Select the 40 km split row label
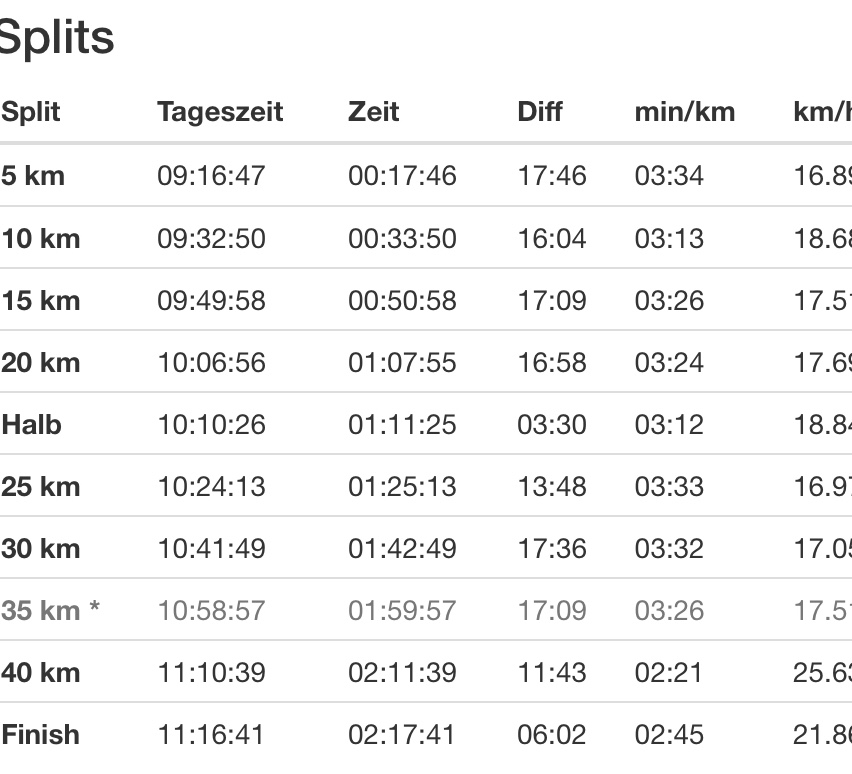The height and width of the screenshot is (774, 852). pyautogui.click(x=41, y=672)
